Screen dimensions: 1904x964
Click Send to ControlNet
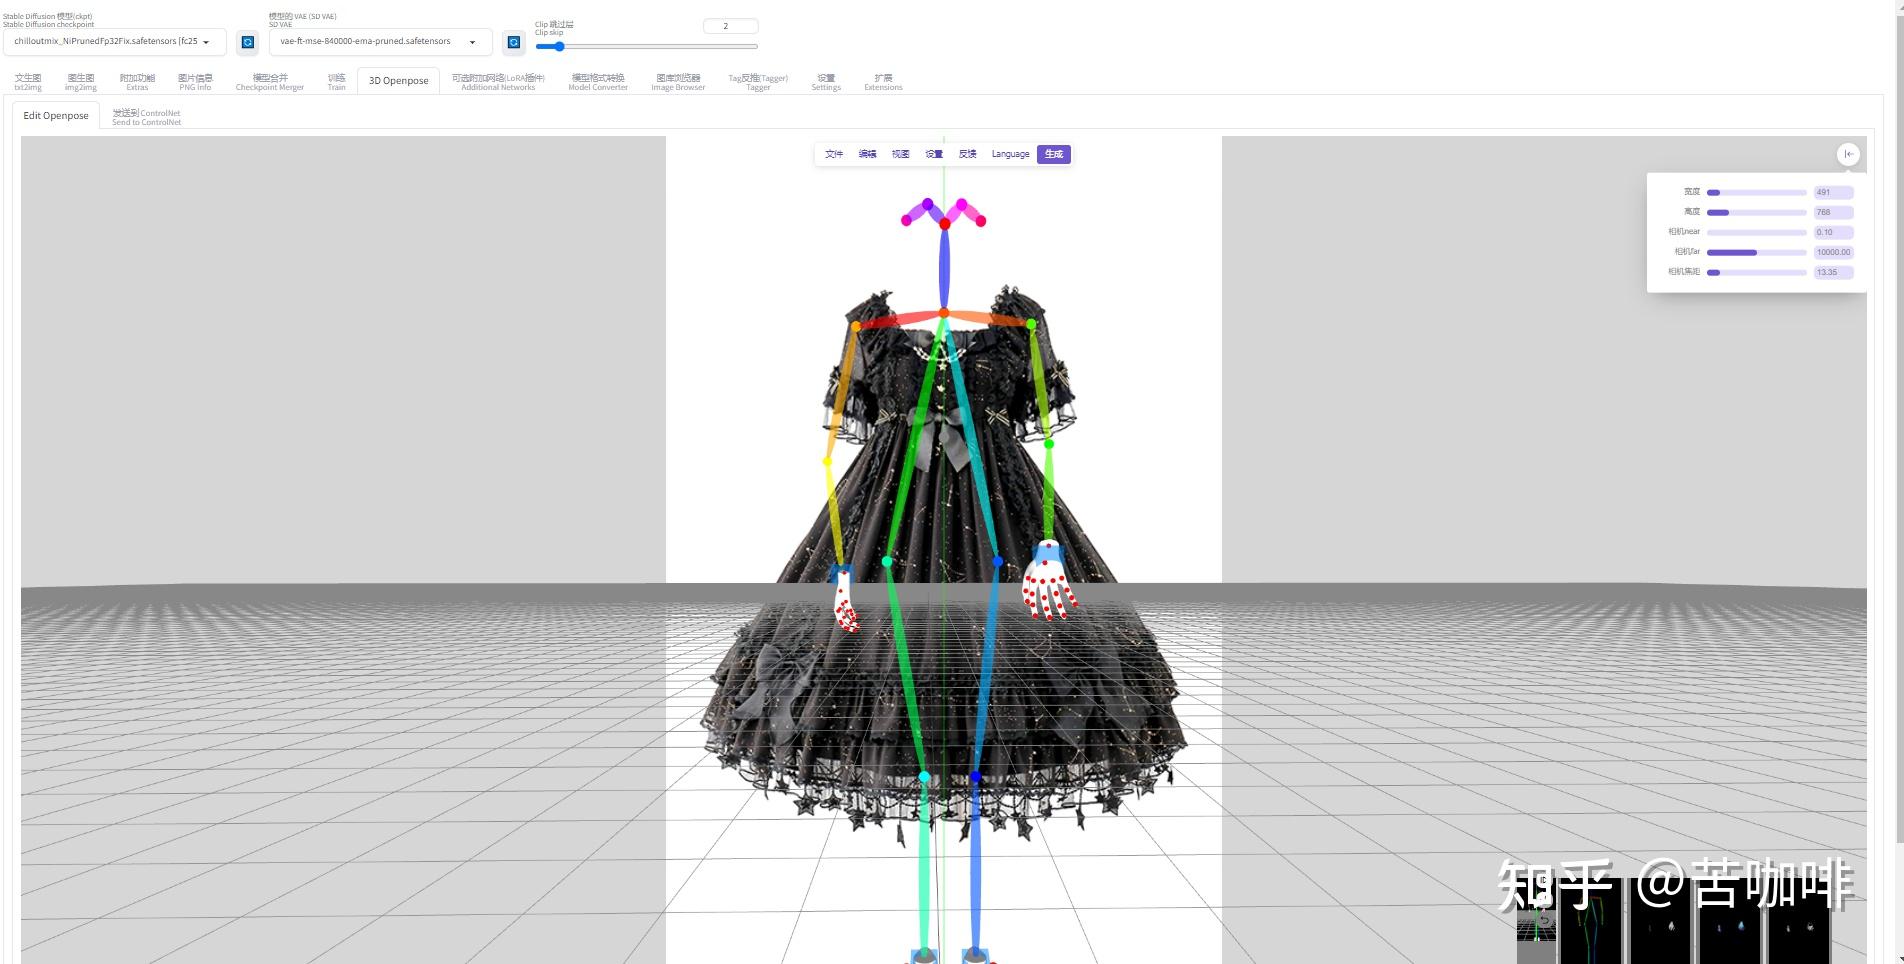pyautogui.click(x=145, y=117)
